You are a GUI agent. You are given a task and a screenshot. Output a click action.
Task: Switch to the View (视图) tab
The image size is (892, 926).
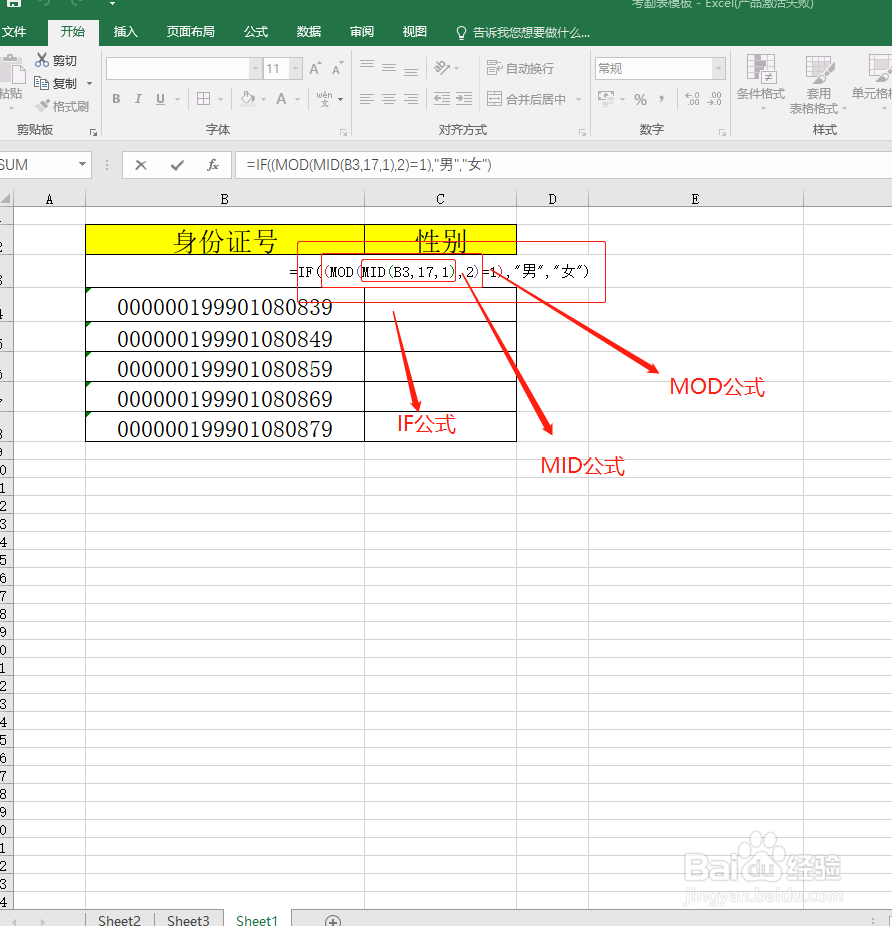[x=414, y=31]
